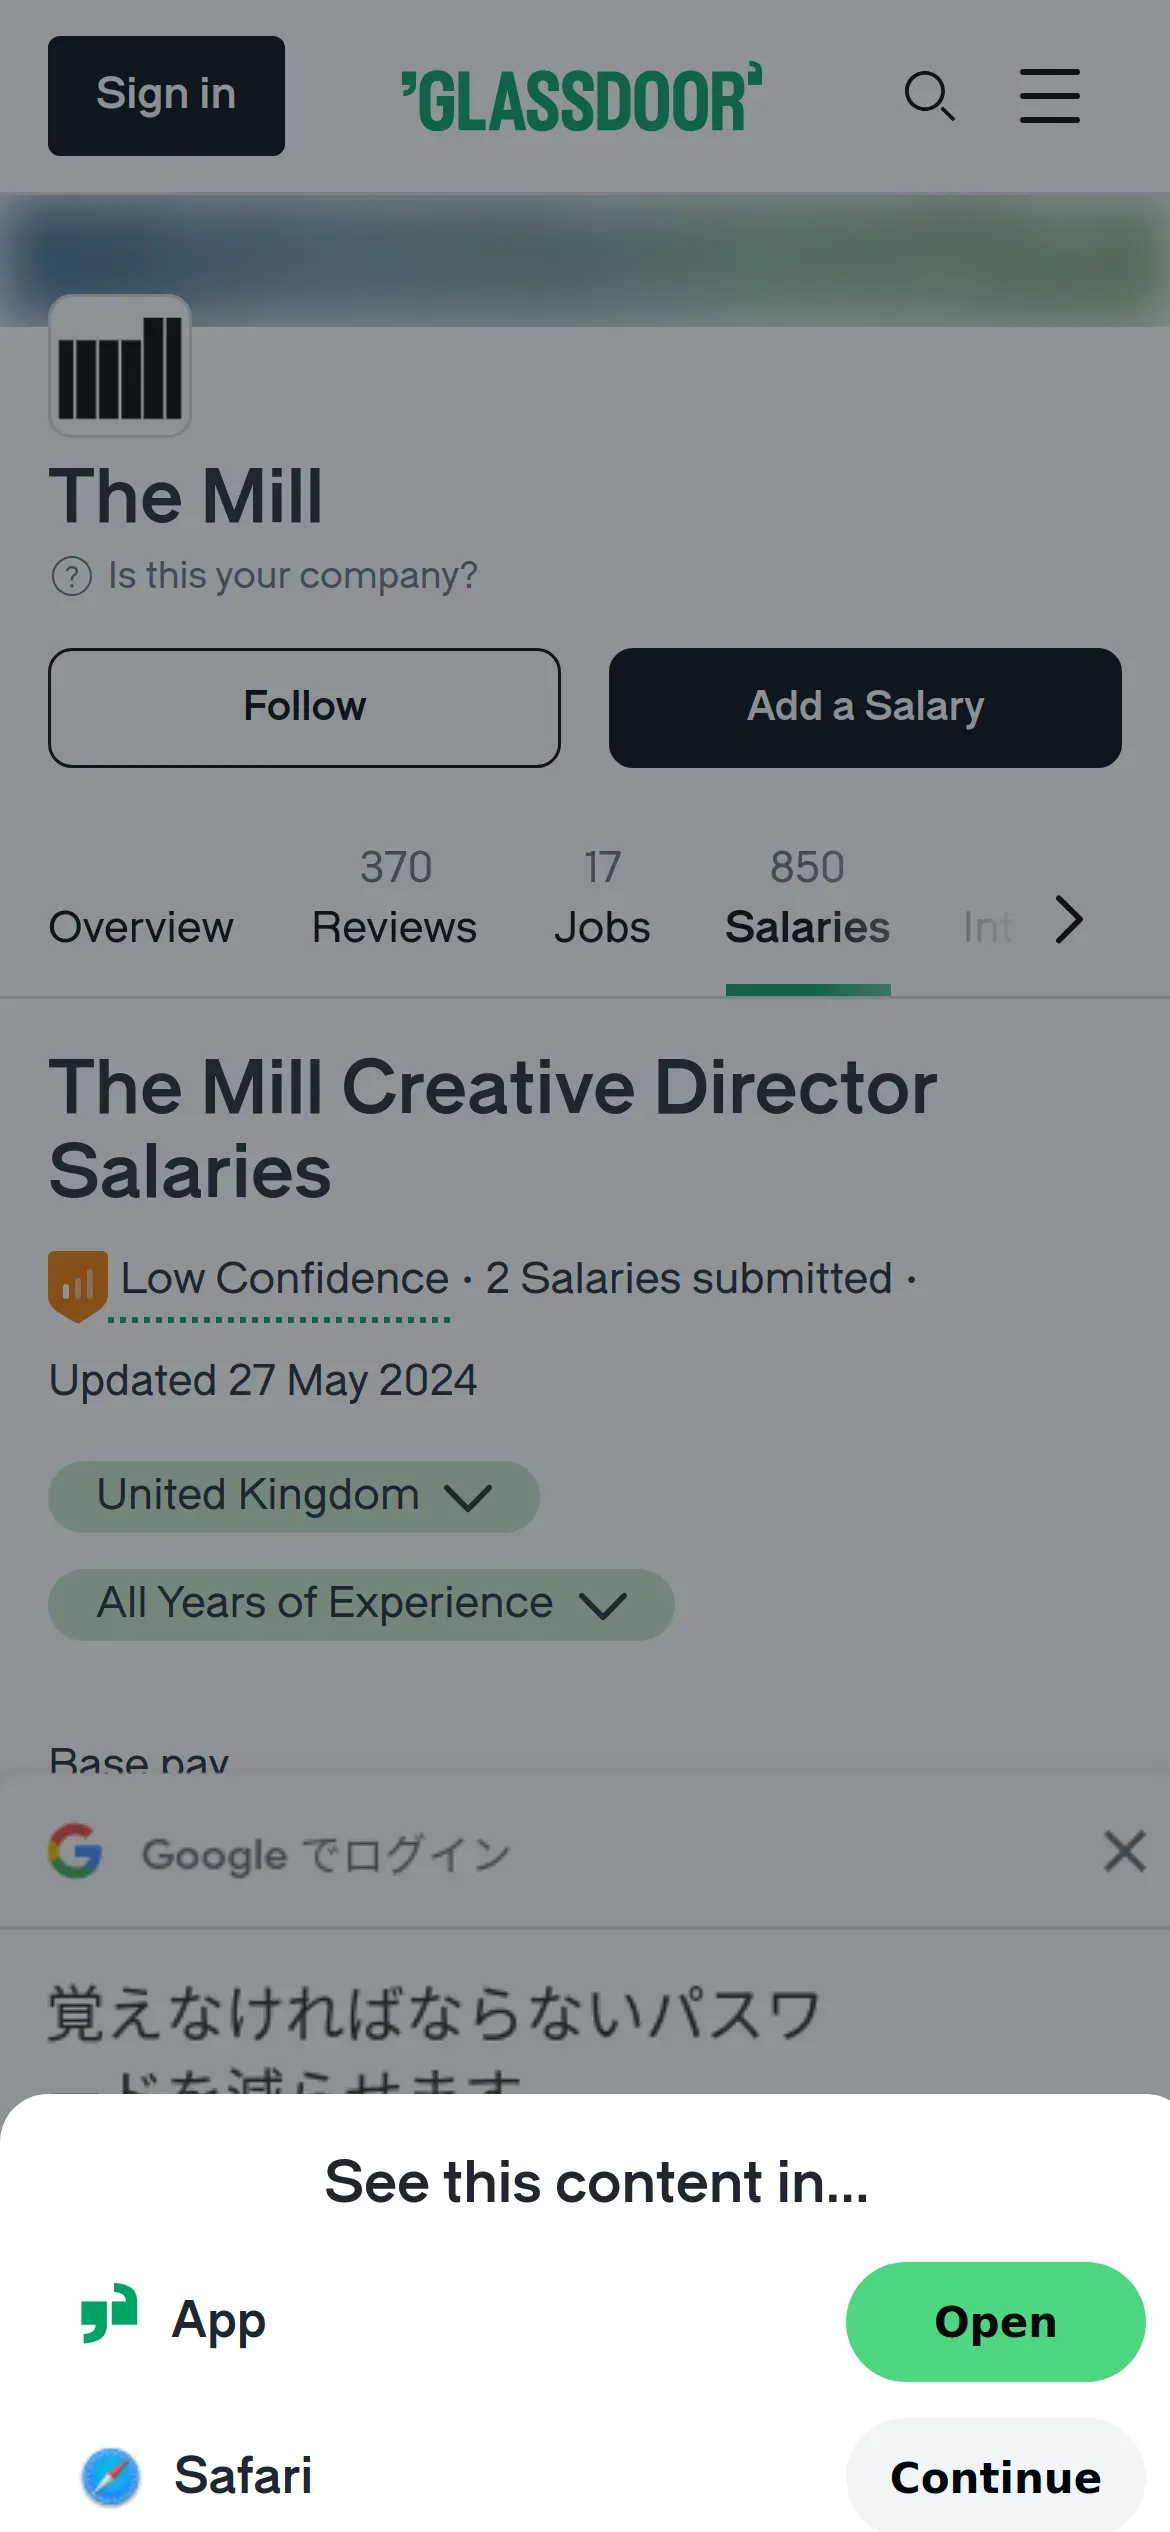1170x2532 pixels.
Task: Click The Mill company logo
Action: [120, 366]
